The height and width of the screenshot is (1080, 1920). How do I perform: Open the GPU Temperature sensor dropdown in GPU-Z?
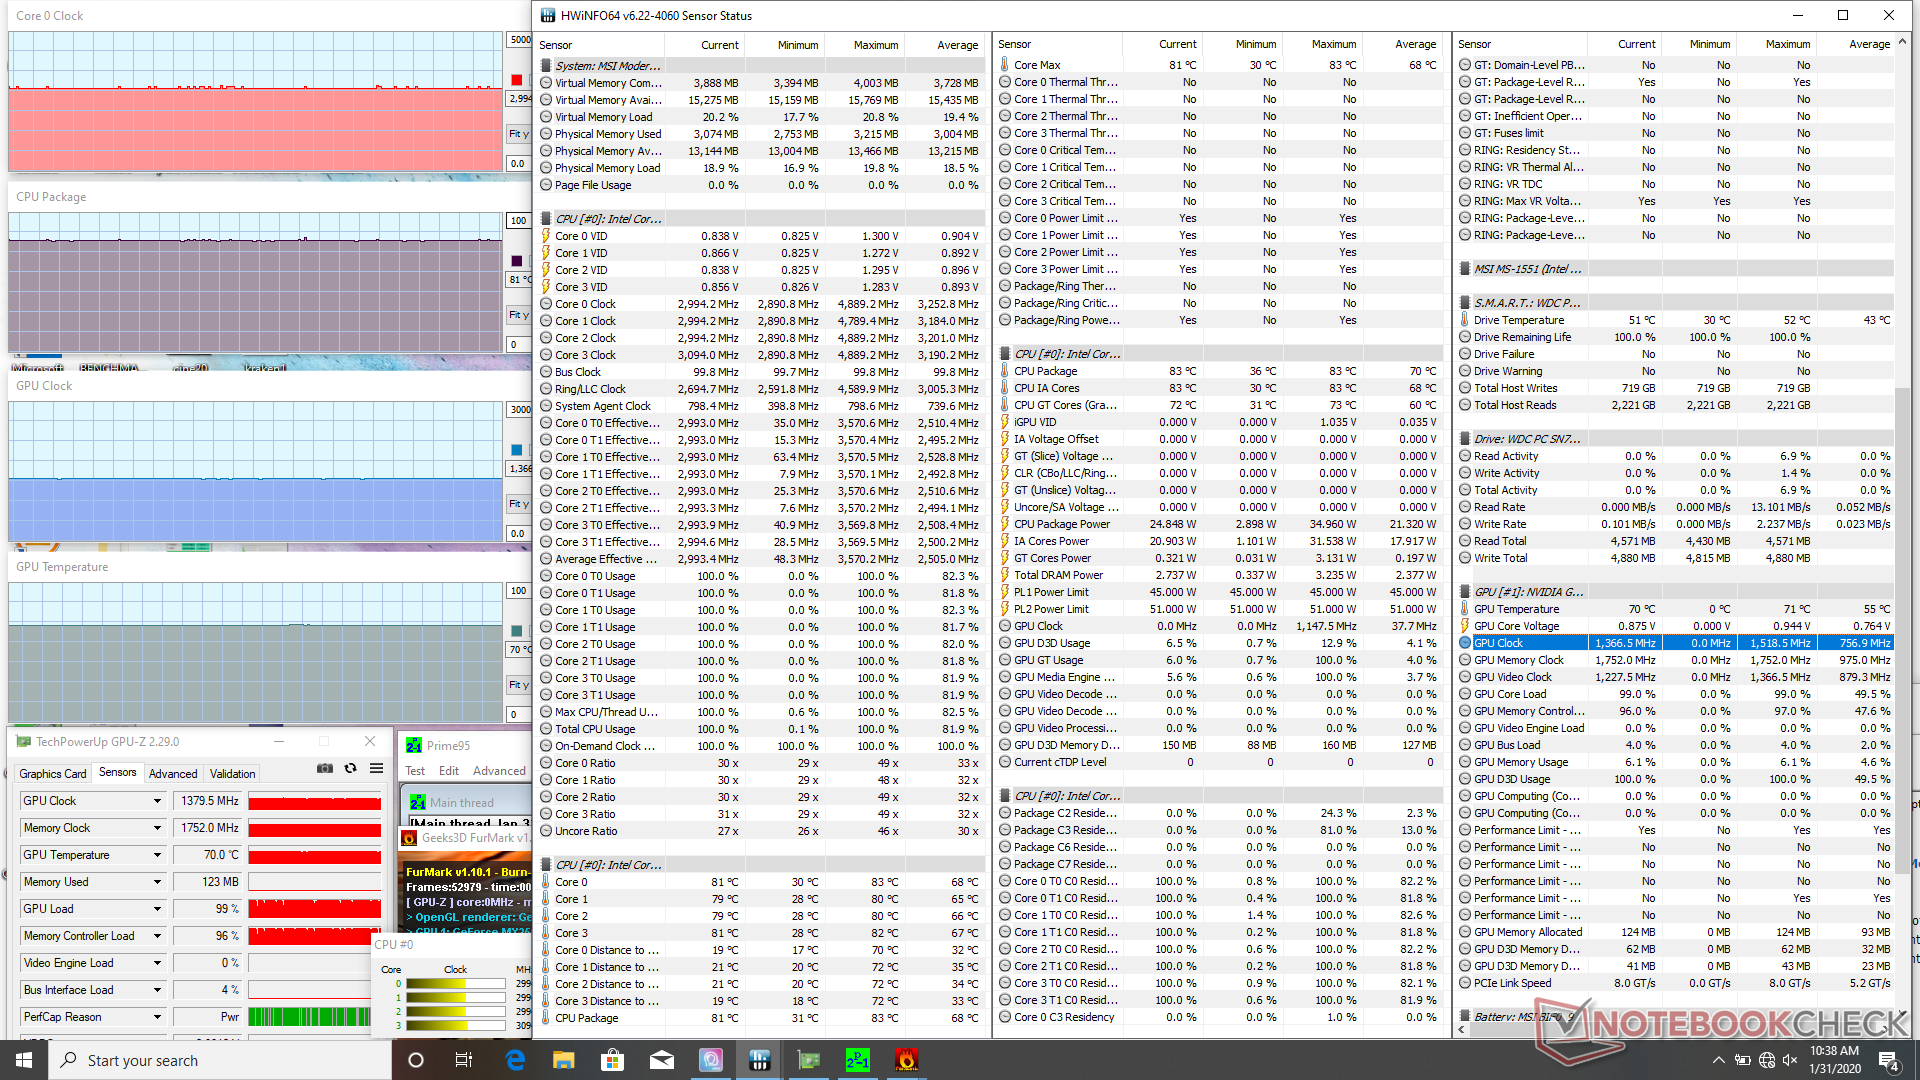tap(157, 855)
